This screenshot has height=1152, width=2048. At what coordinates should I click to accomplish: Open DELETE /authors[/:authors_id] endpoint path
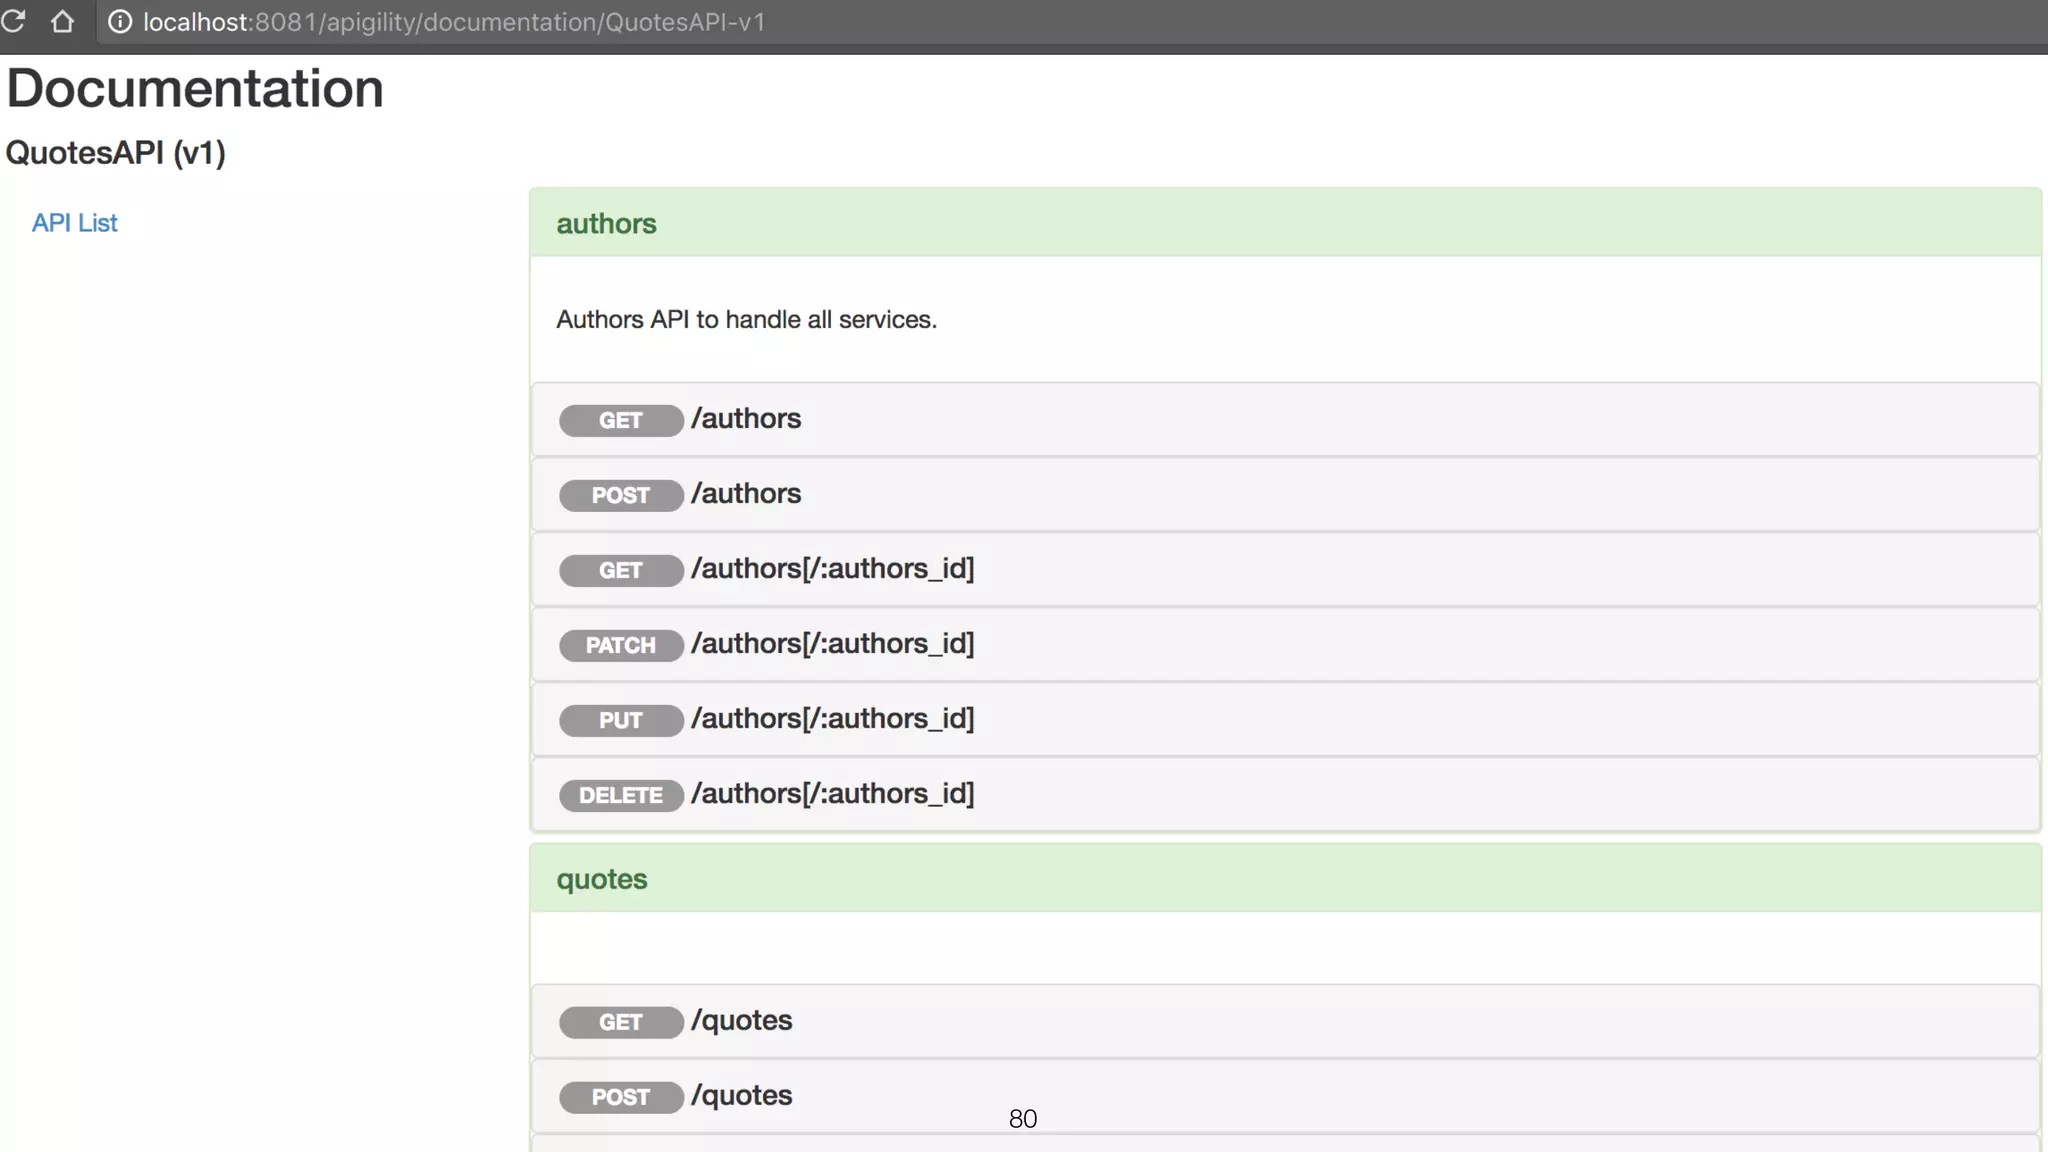tap(832, 794)
